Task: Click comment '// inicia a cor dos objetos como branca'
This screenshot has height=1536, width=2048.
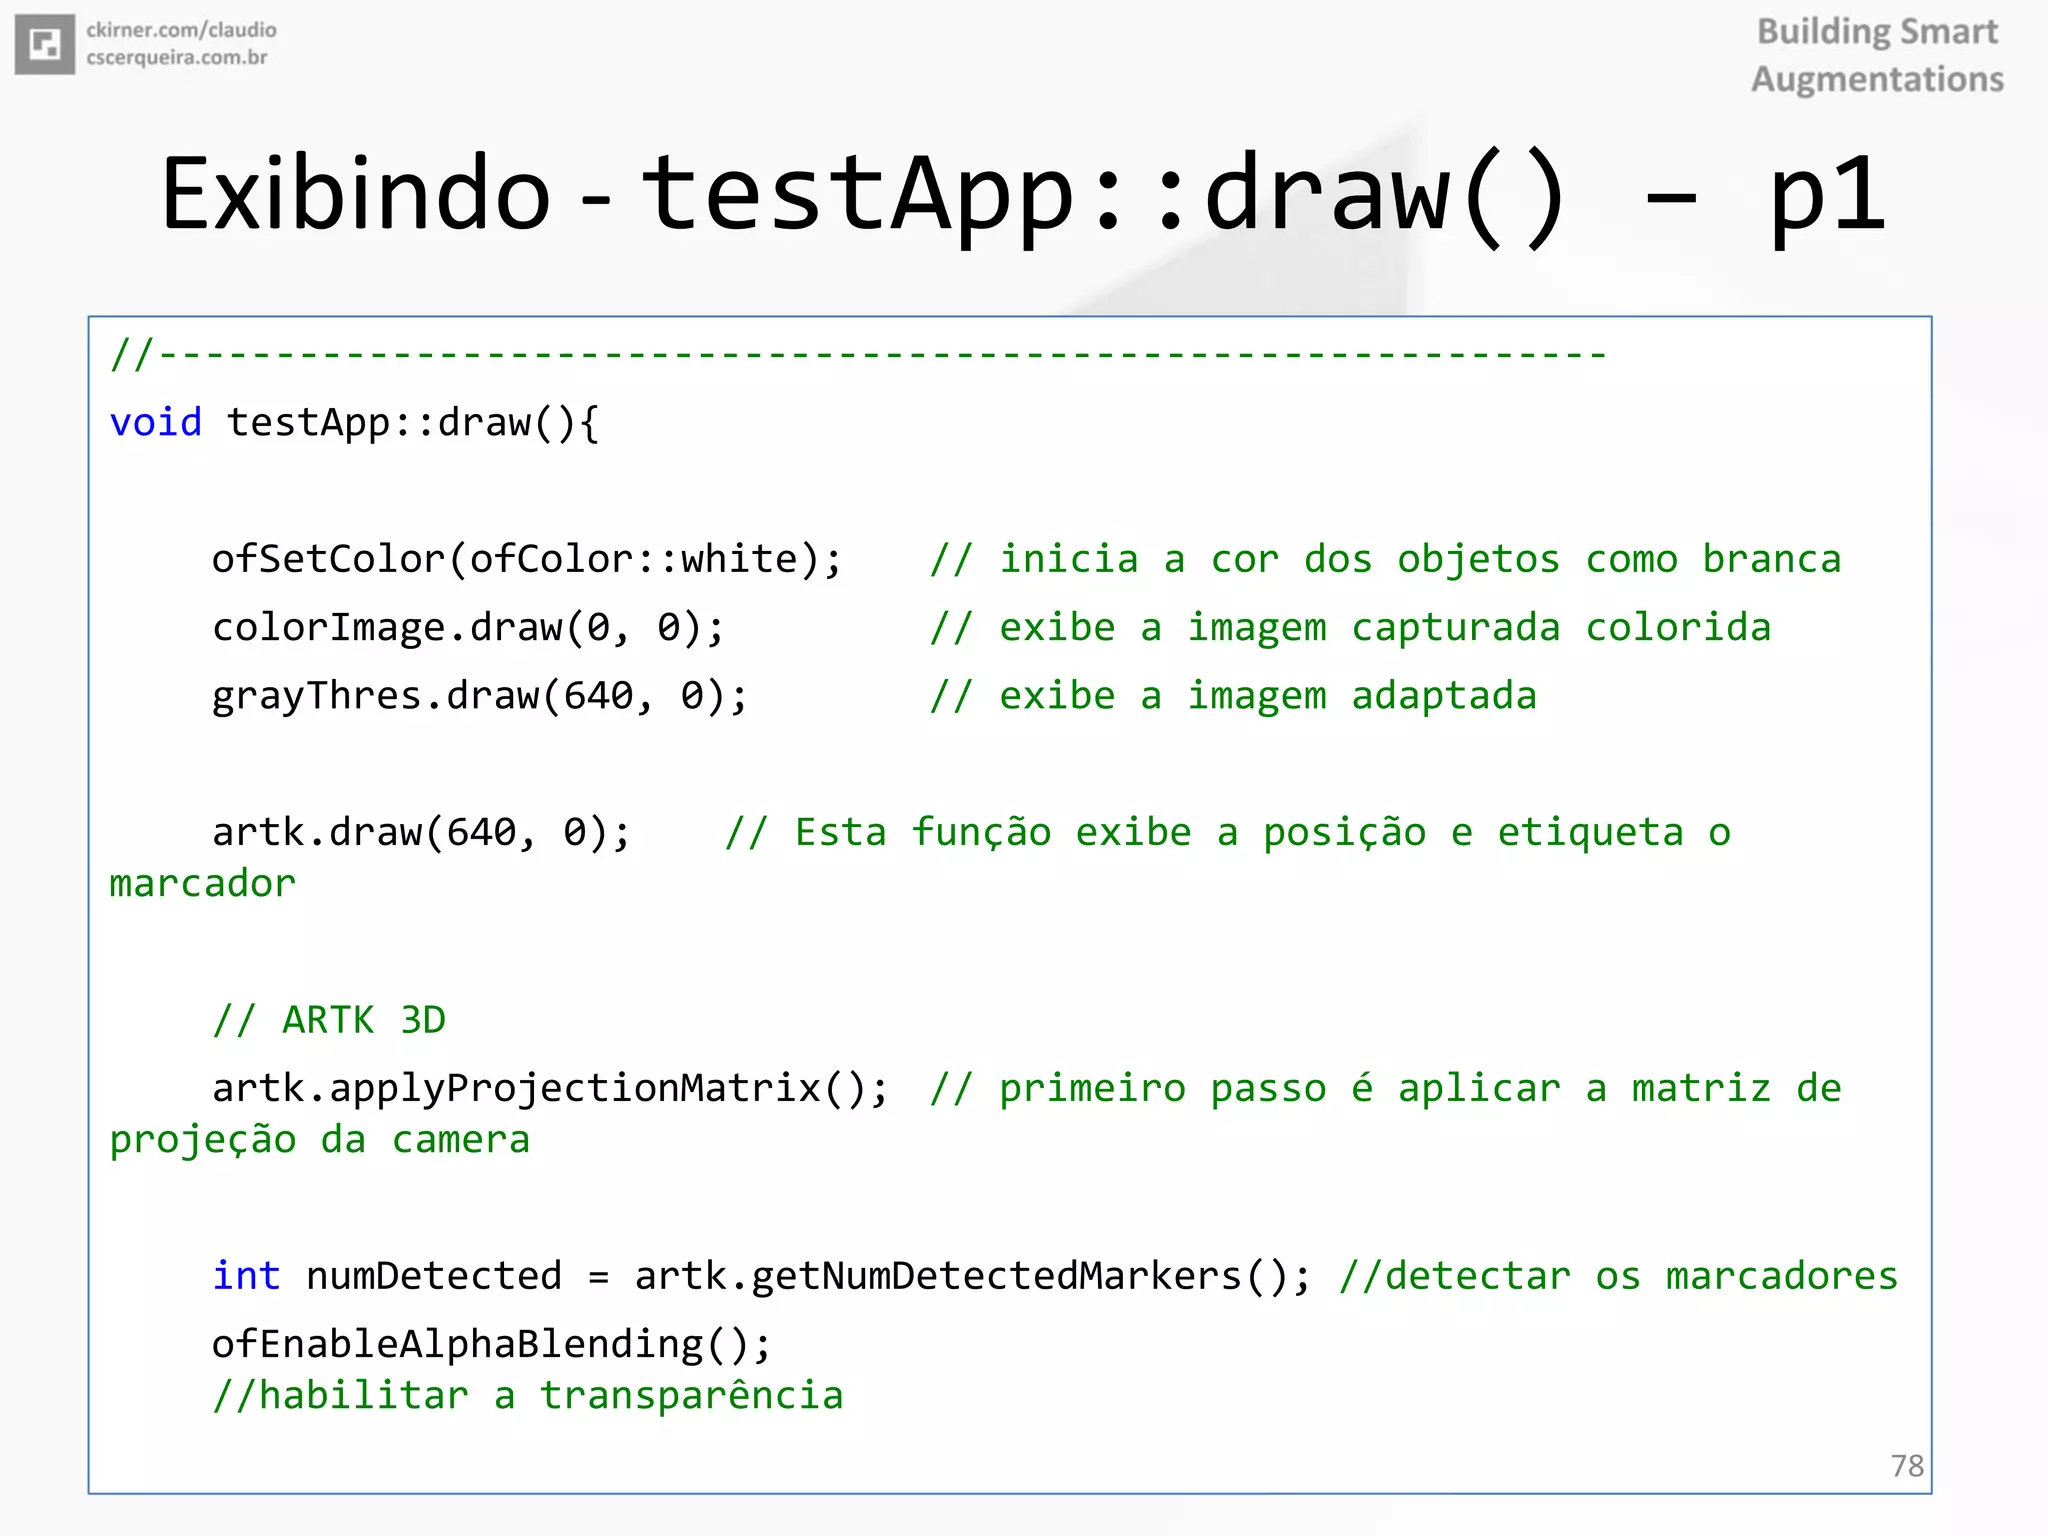Action: (x=1385, y=559)
